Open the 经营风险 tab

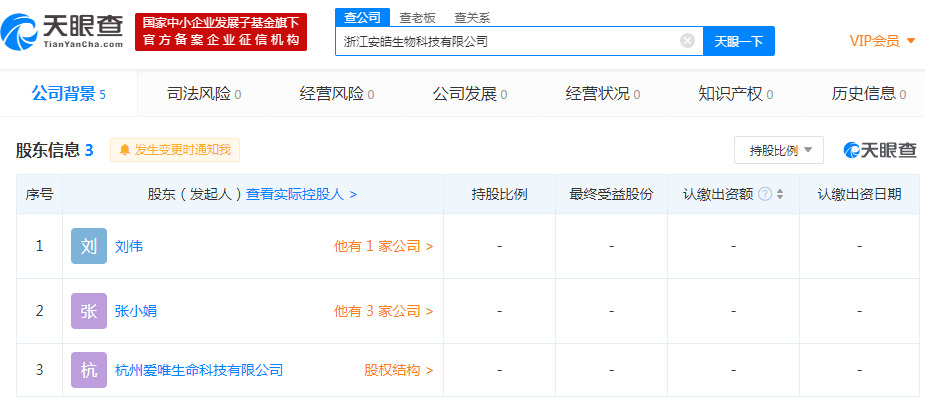337,94
